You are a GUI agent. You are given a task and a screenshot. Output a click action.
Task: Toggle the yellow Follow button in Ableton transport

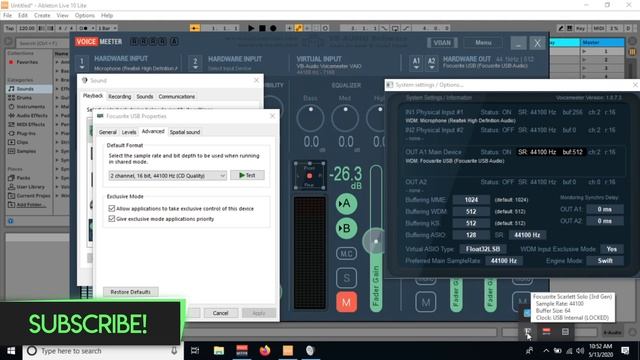pos(195,28)
